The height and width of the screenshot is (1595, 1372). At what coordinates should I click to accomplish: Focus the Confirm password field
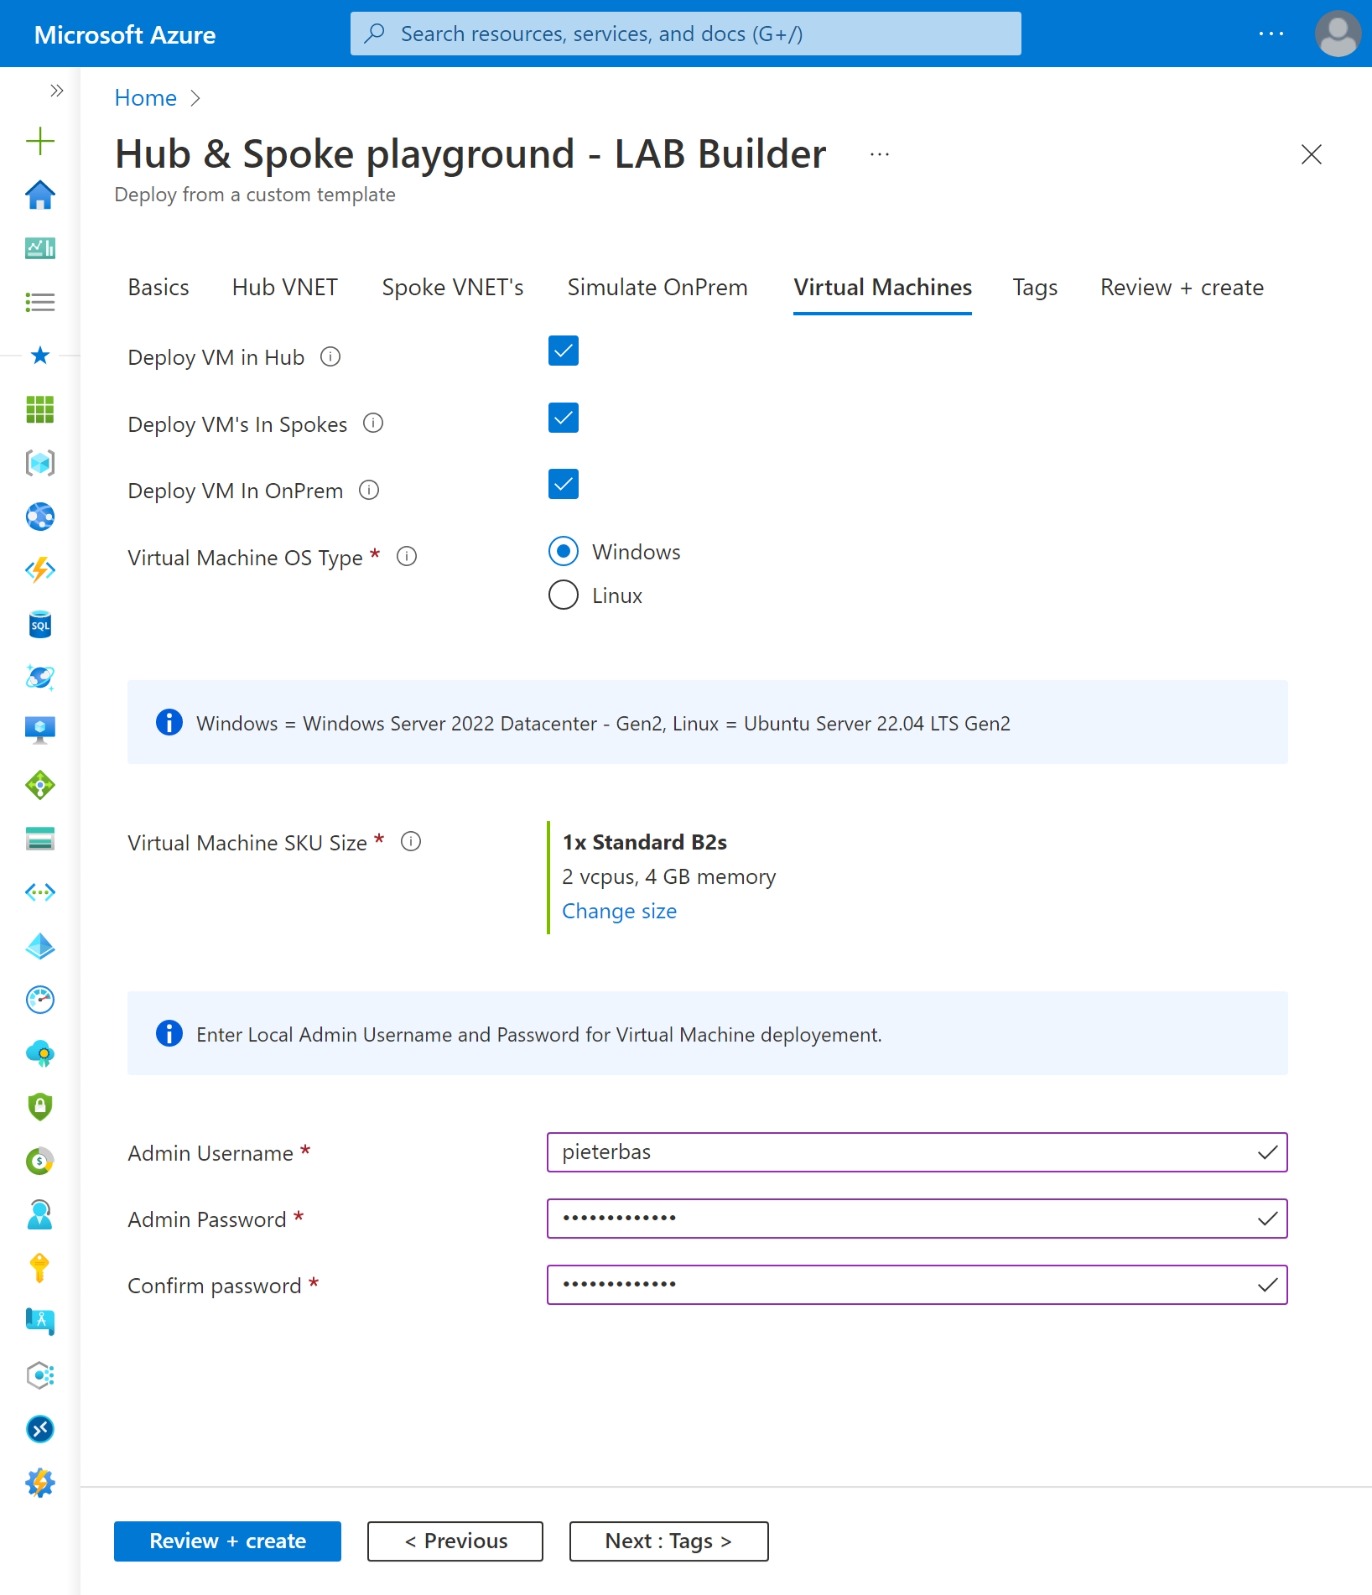point(916,1285)
